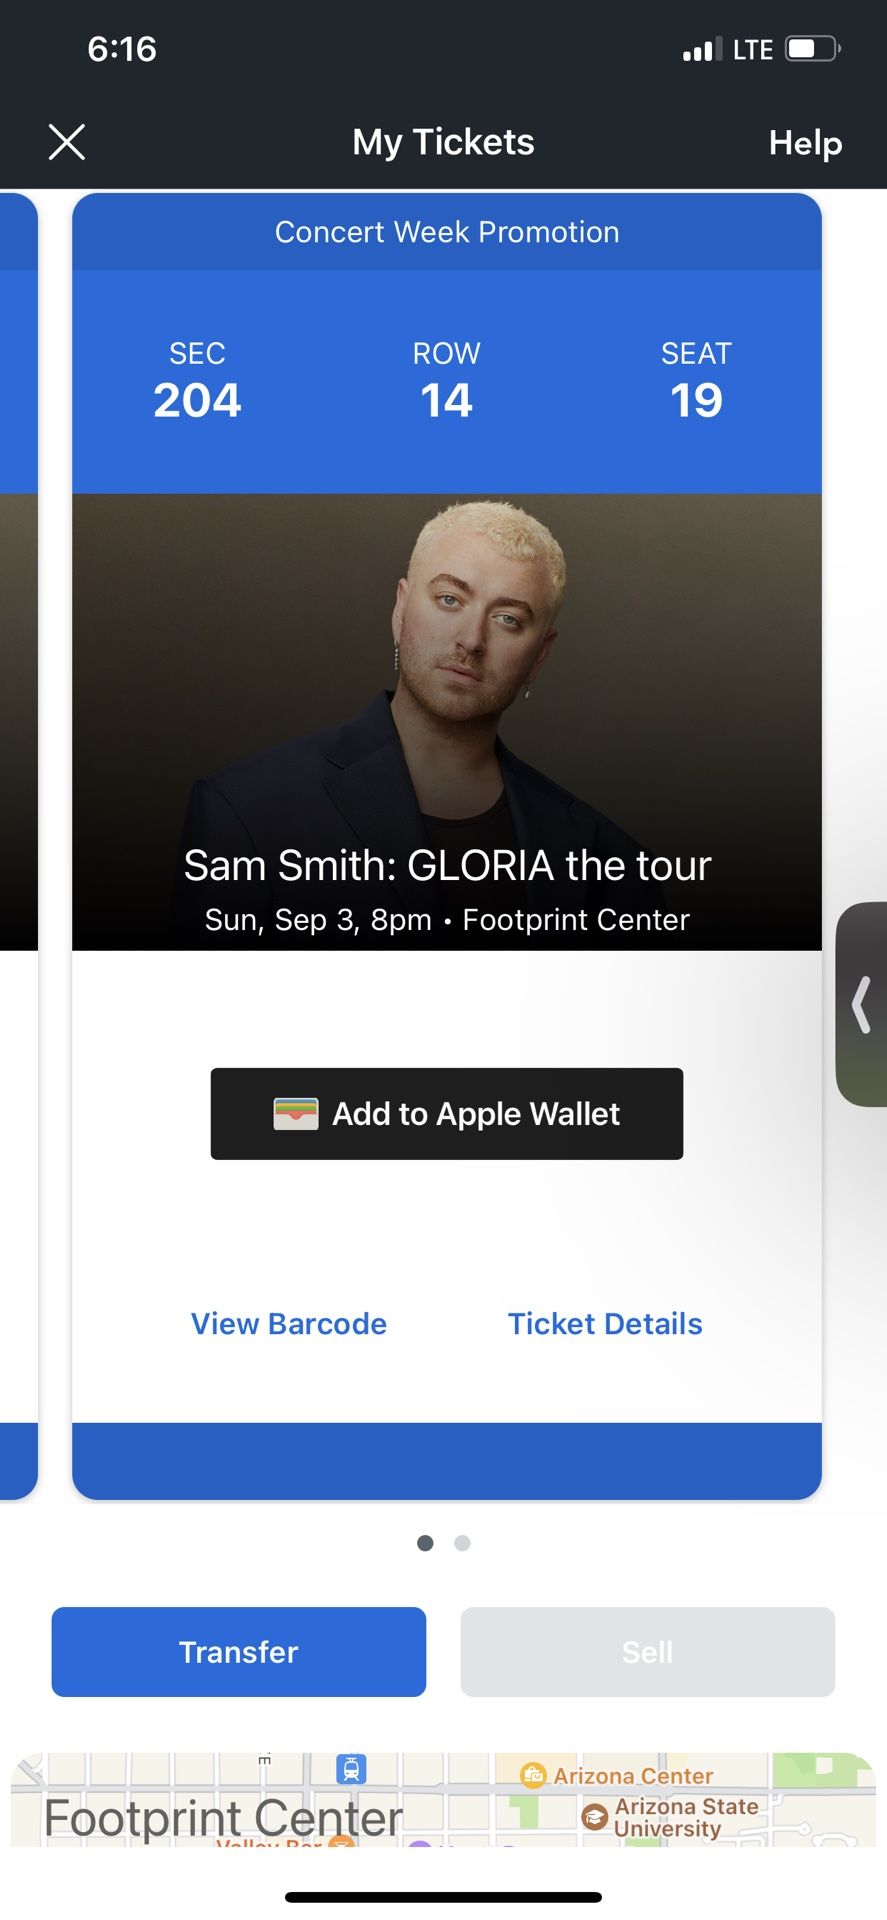Tap the Arizona State University map pin
The image size is (887, 1920).
(595, 1816)
